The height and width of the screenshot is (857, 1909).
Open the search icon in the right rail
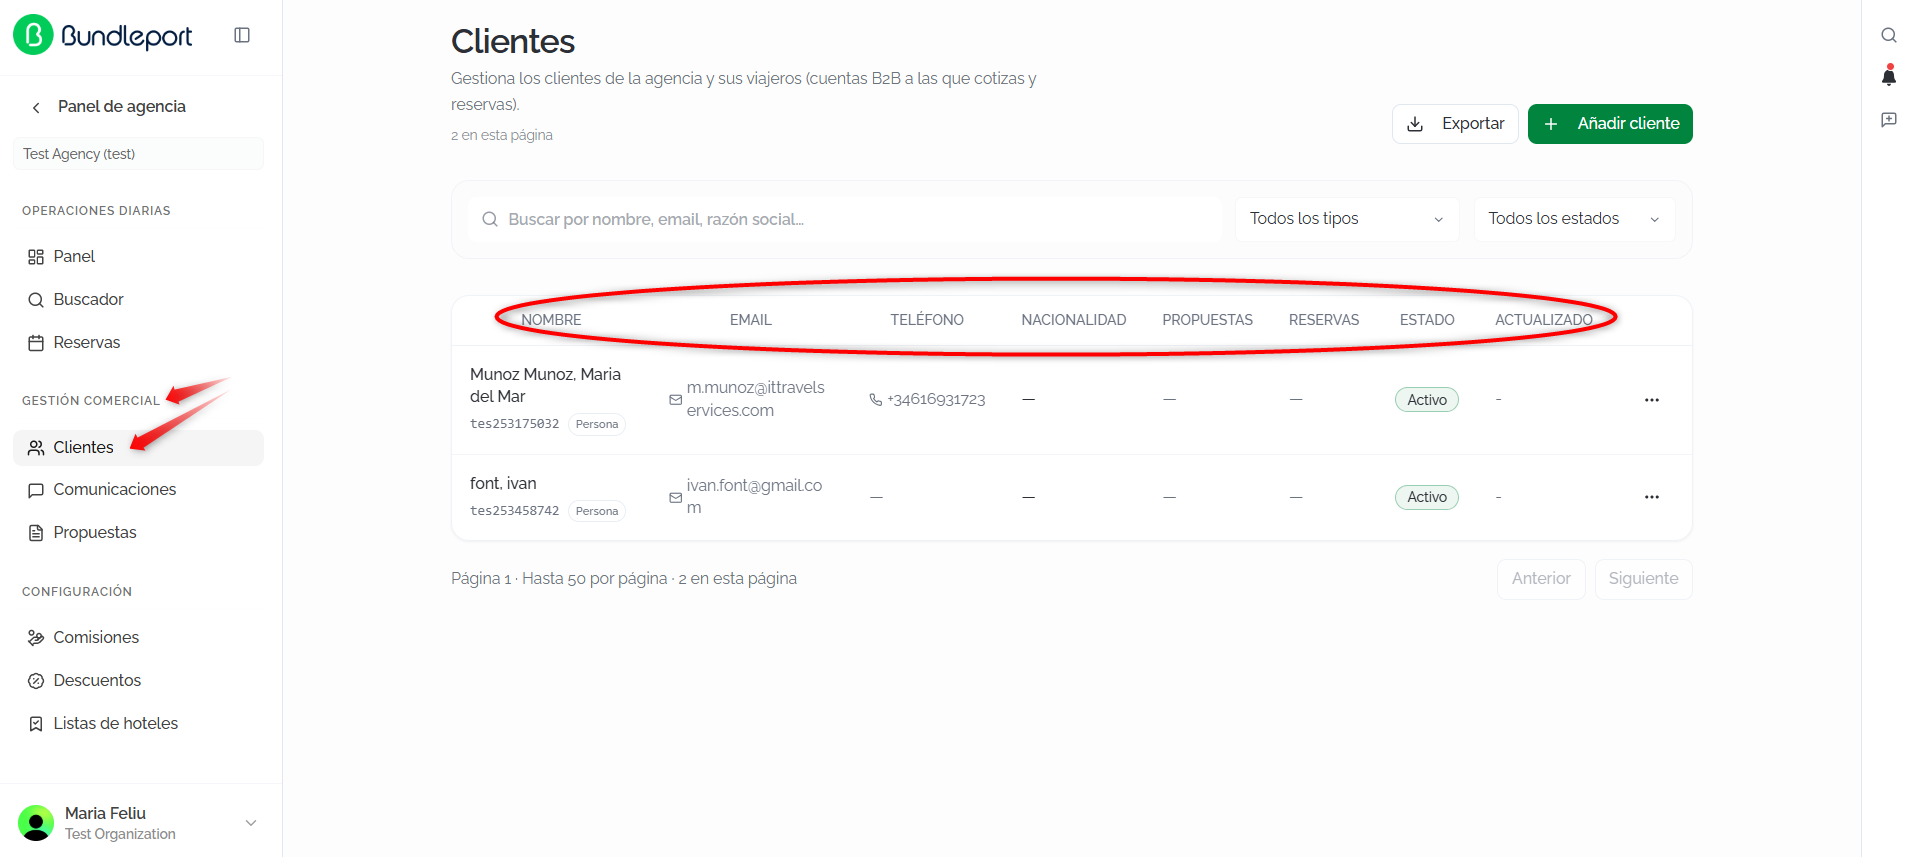click(1888, 35)
